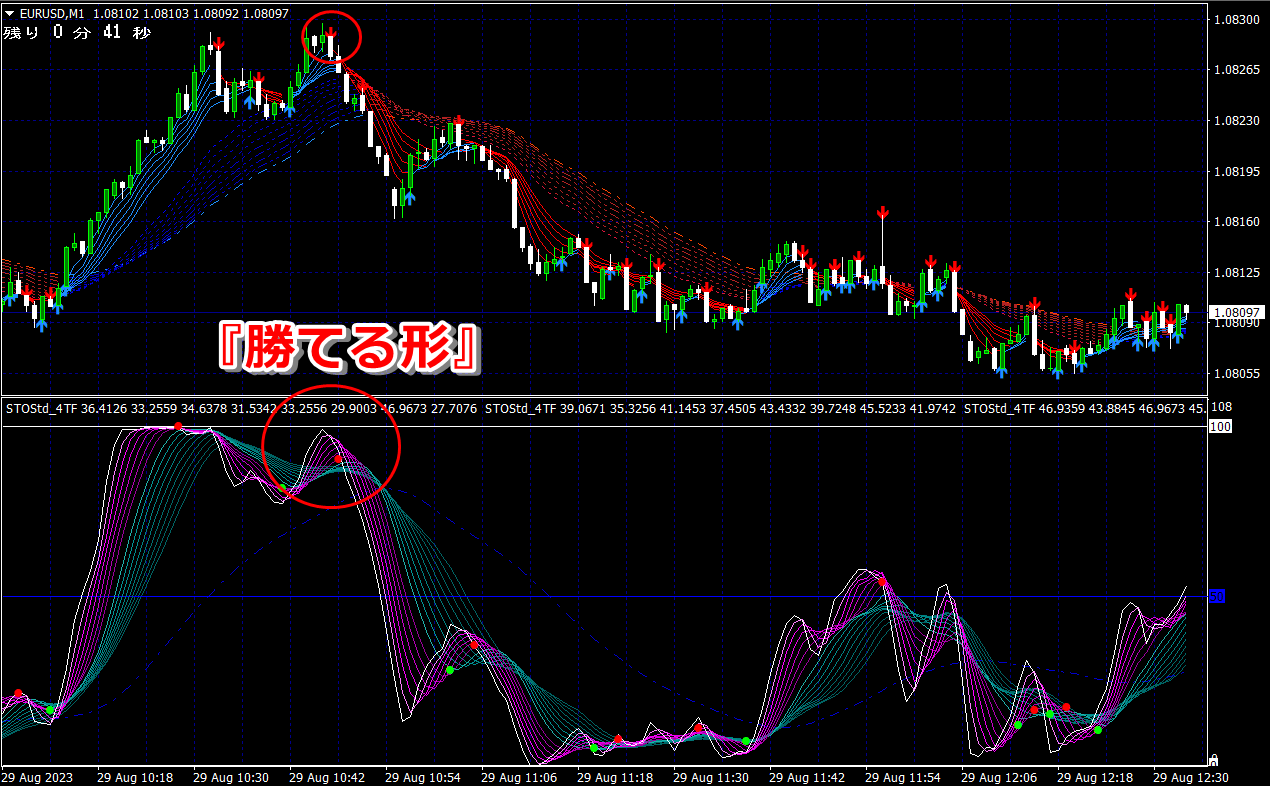Select the red dot at the stochastic 100 level
The image size is (1270, 786).
click(178, 427)
